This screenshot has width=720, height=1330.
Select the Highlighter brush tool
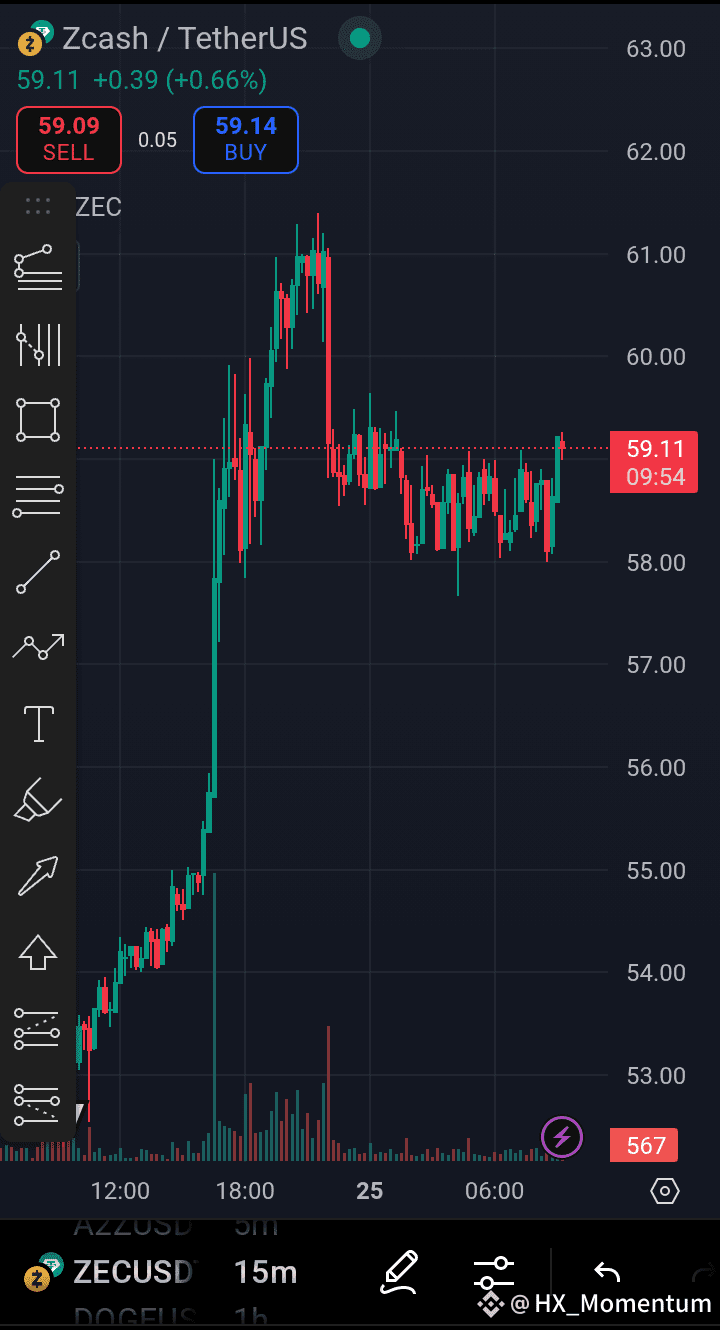38,800
